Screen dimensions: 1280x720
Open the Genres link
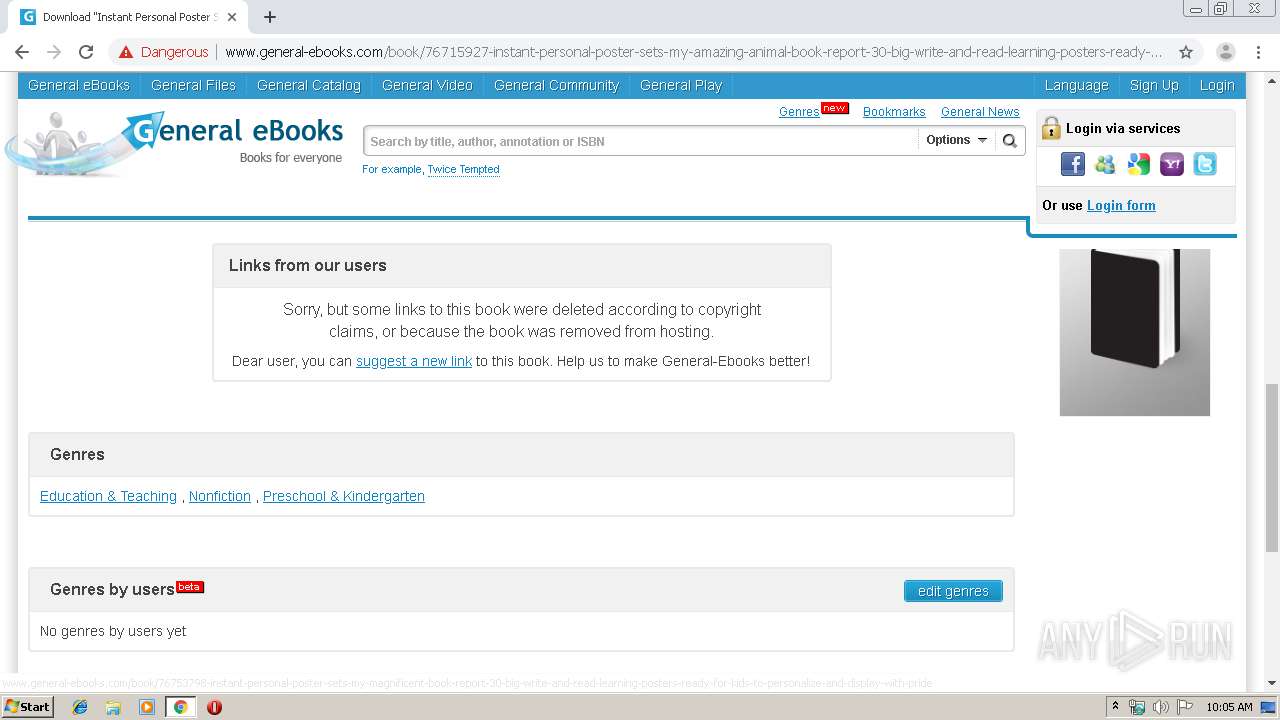click(799, 112)
